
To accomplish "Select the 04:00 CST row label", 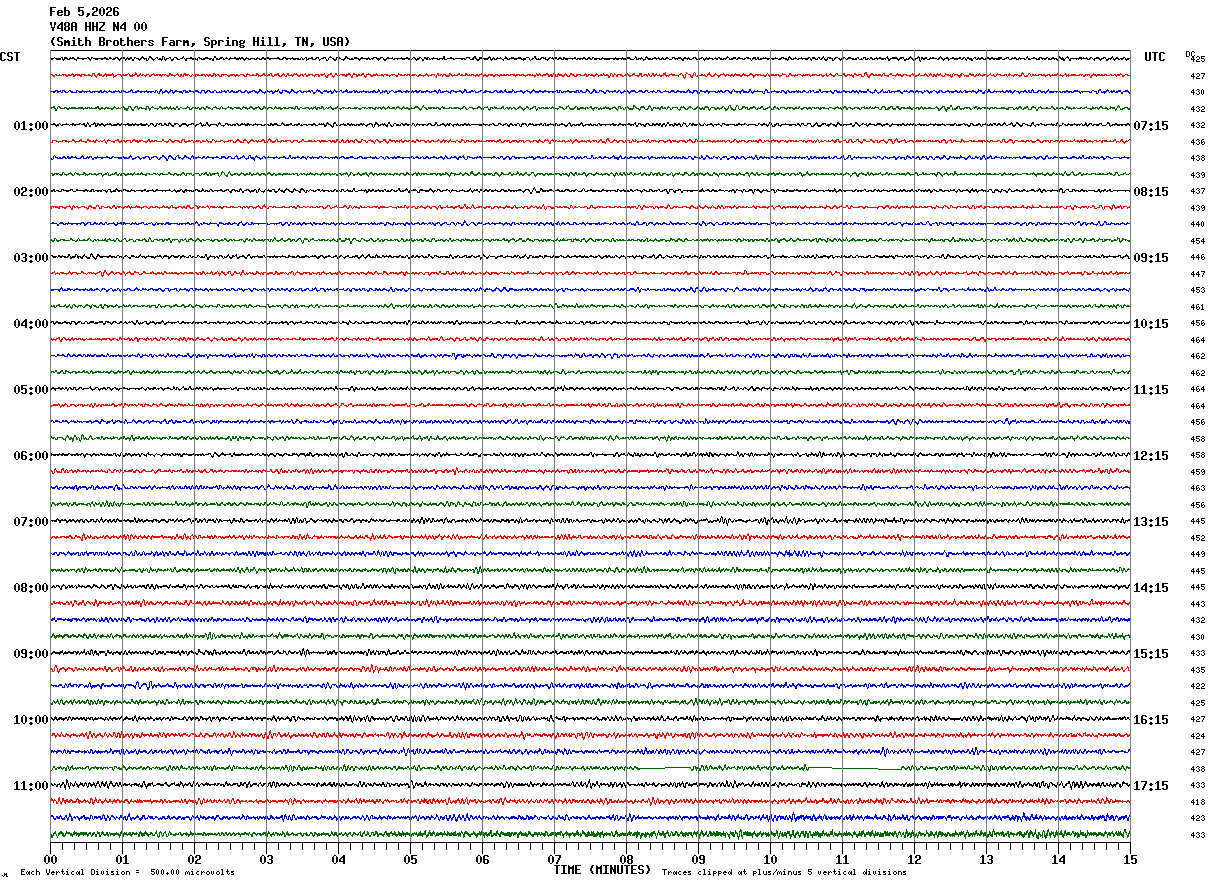I will pos(31,324).
